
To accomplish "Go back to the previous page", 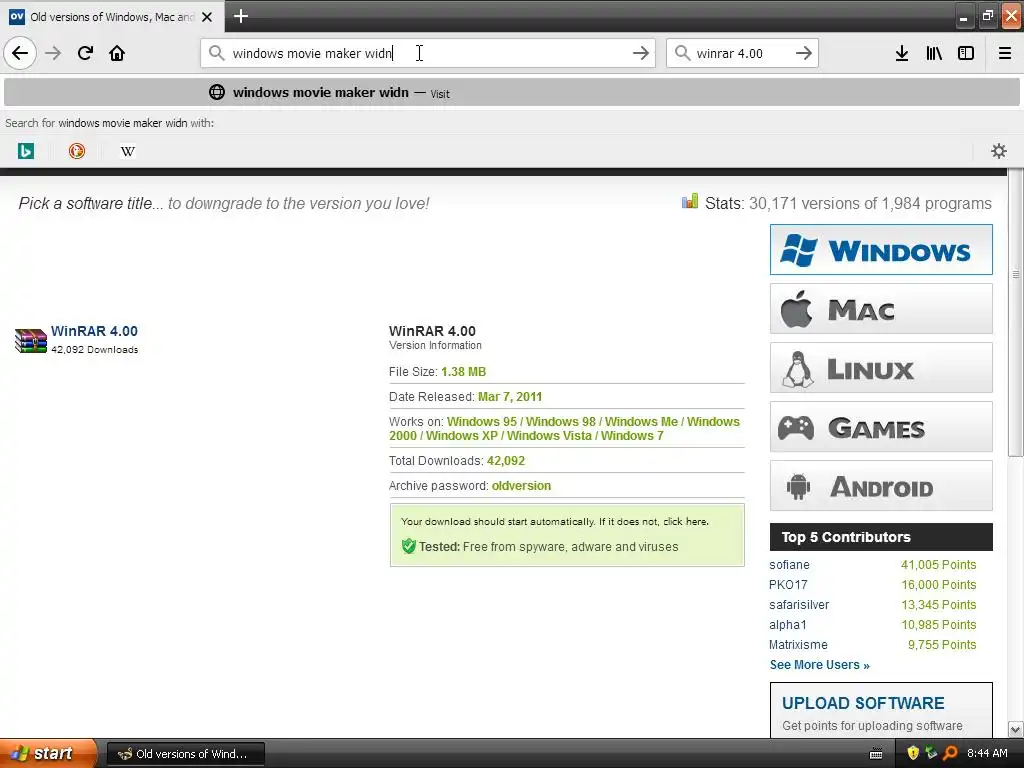I will [20, 53].
